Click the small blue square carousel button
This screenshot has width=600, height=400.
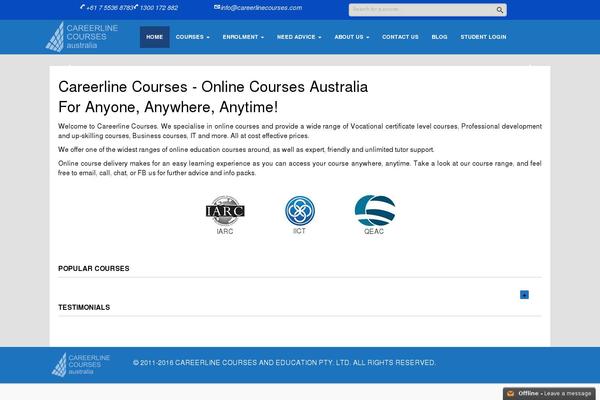[524, 294]
